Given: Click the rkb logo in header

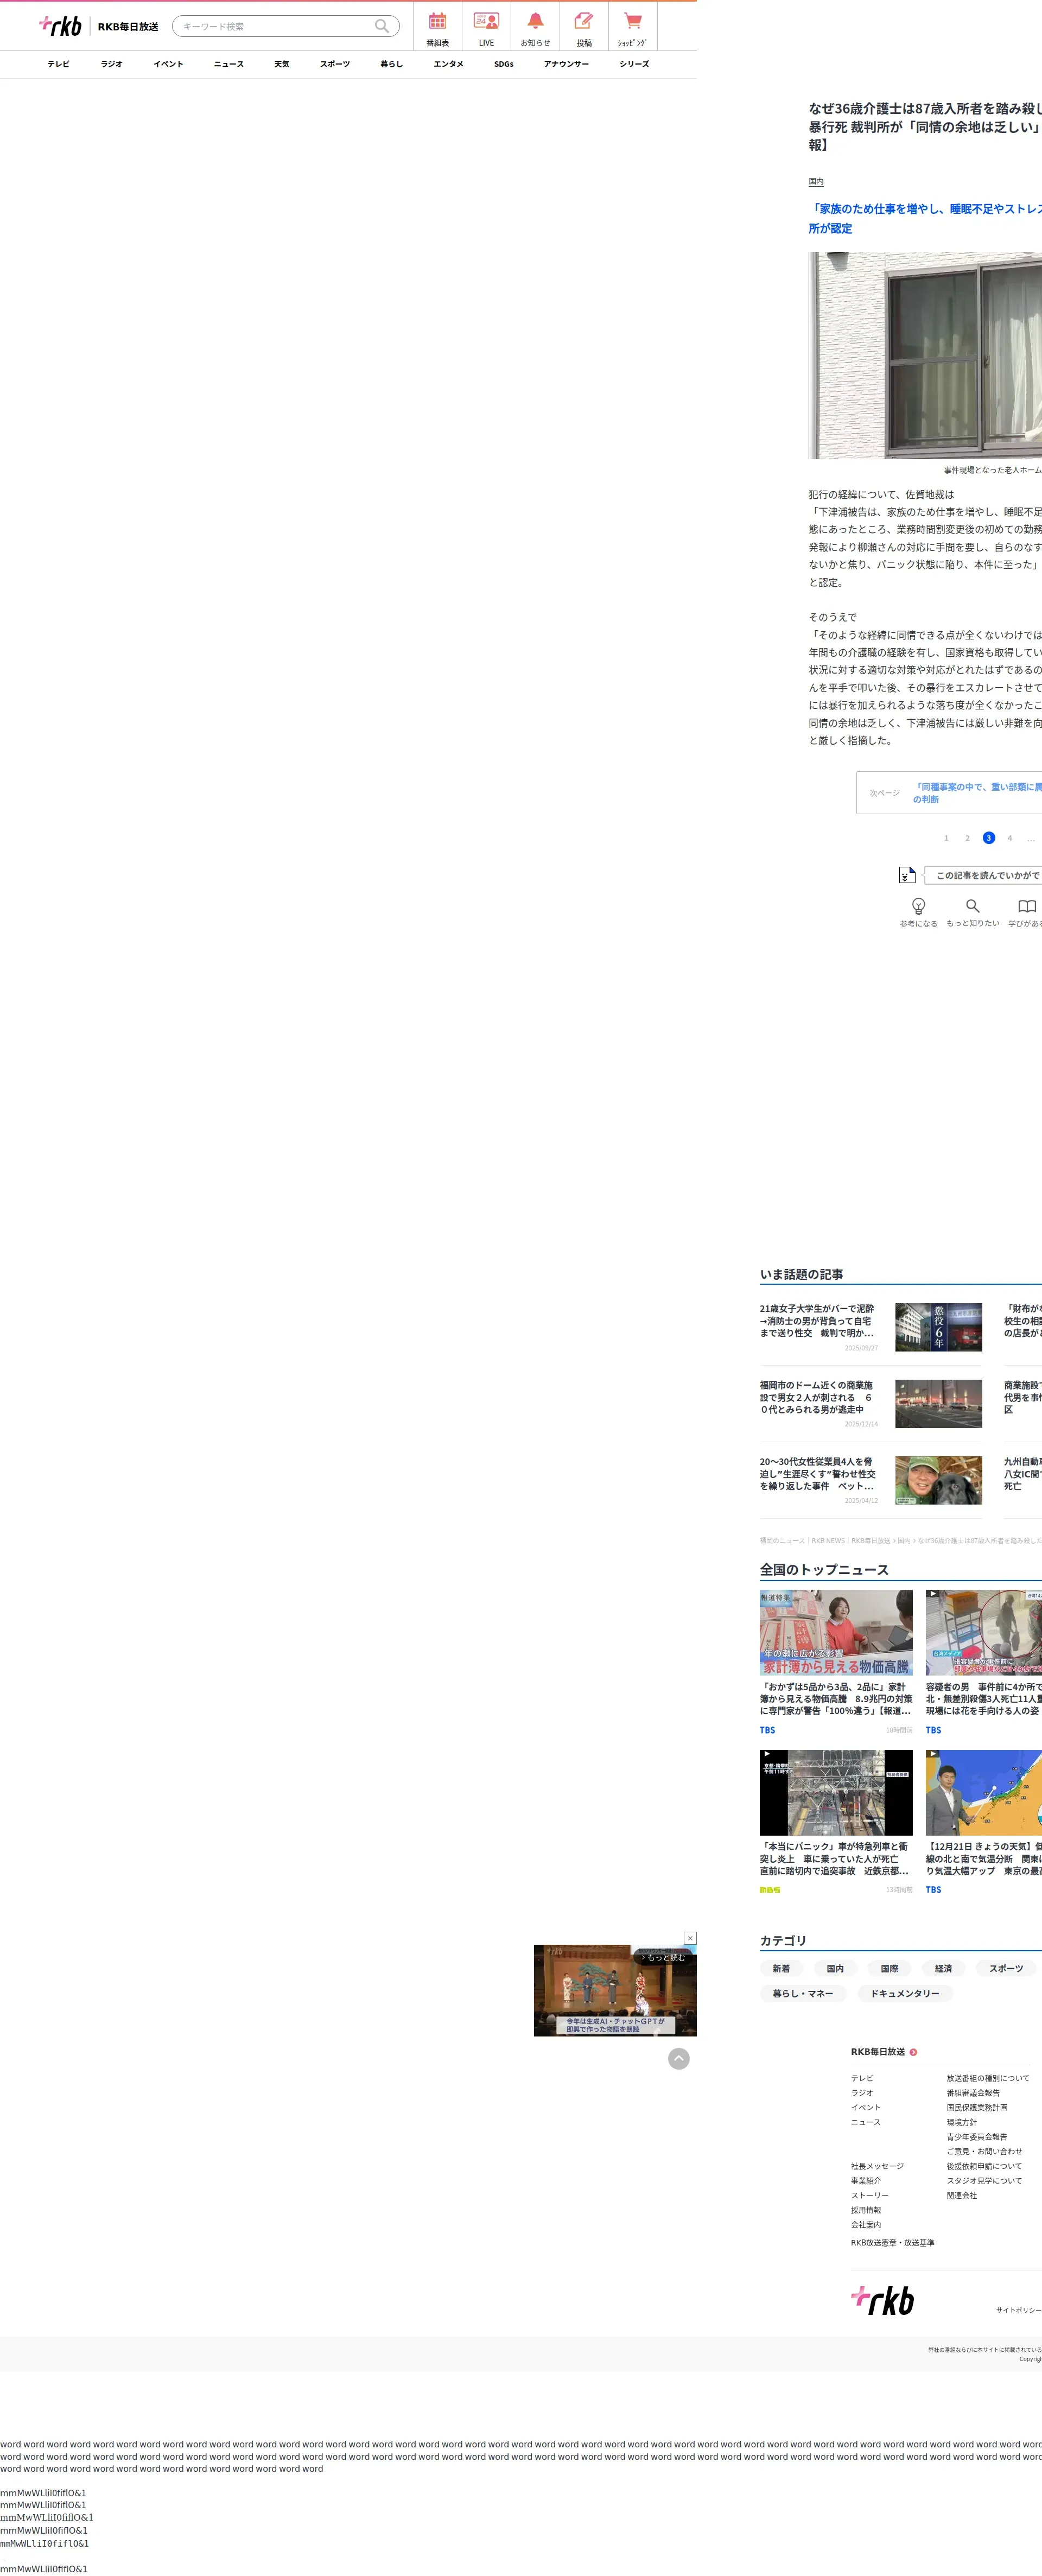Looking at the screenshot, I should 61,26.
